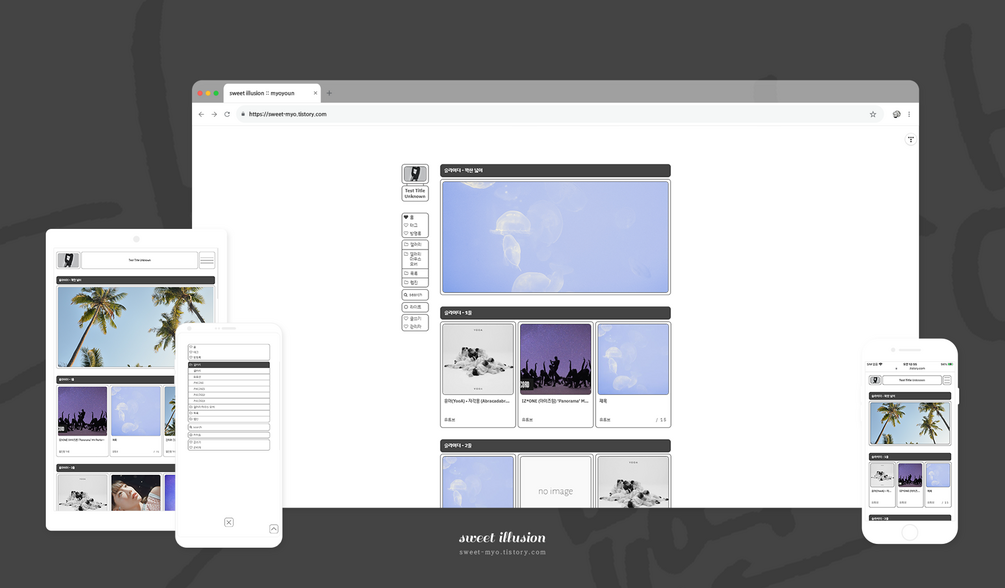
Task: Click the sidebar search box
Action: click(415, 295)
